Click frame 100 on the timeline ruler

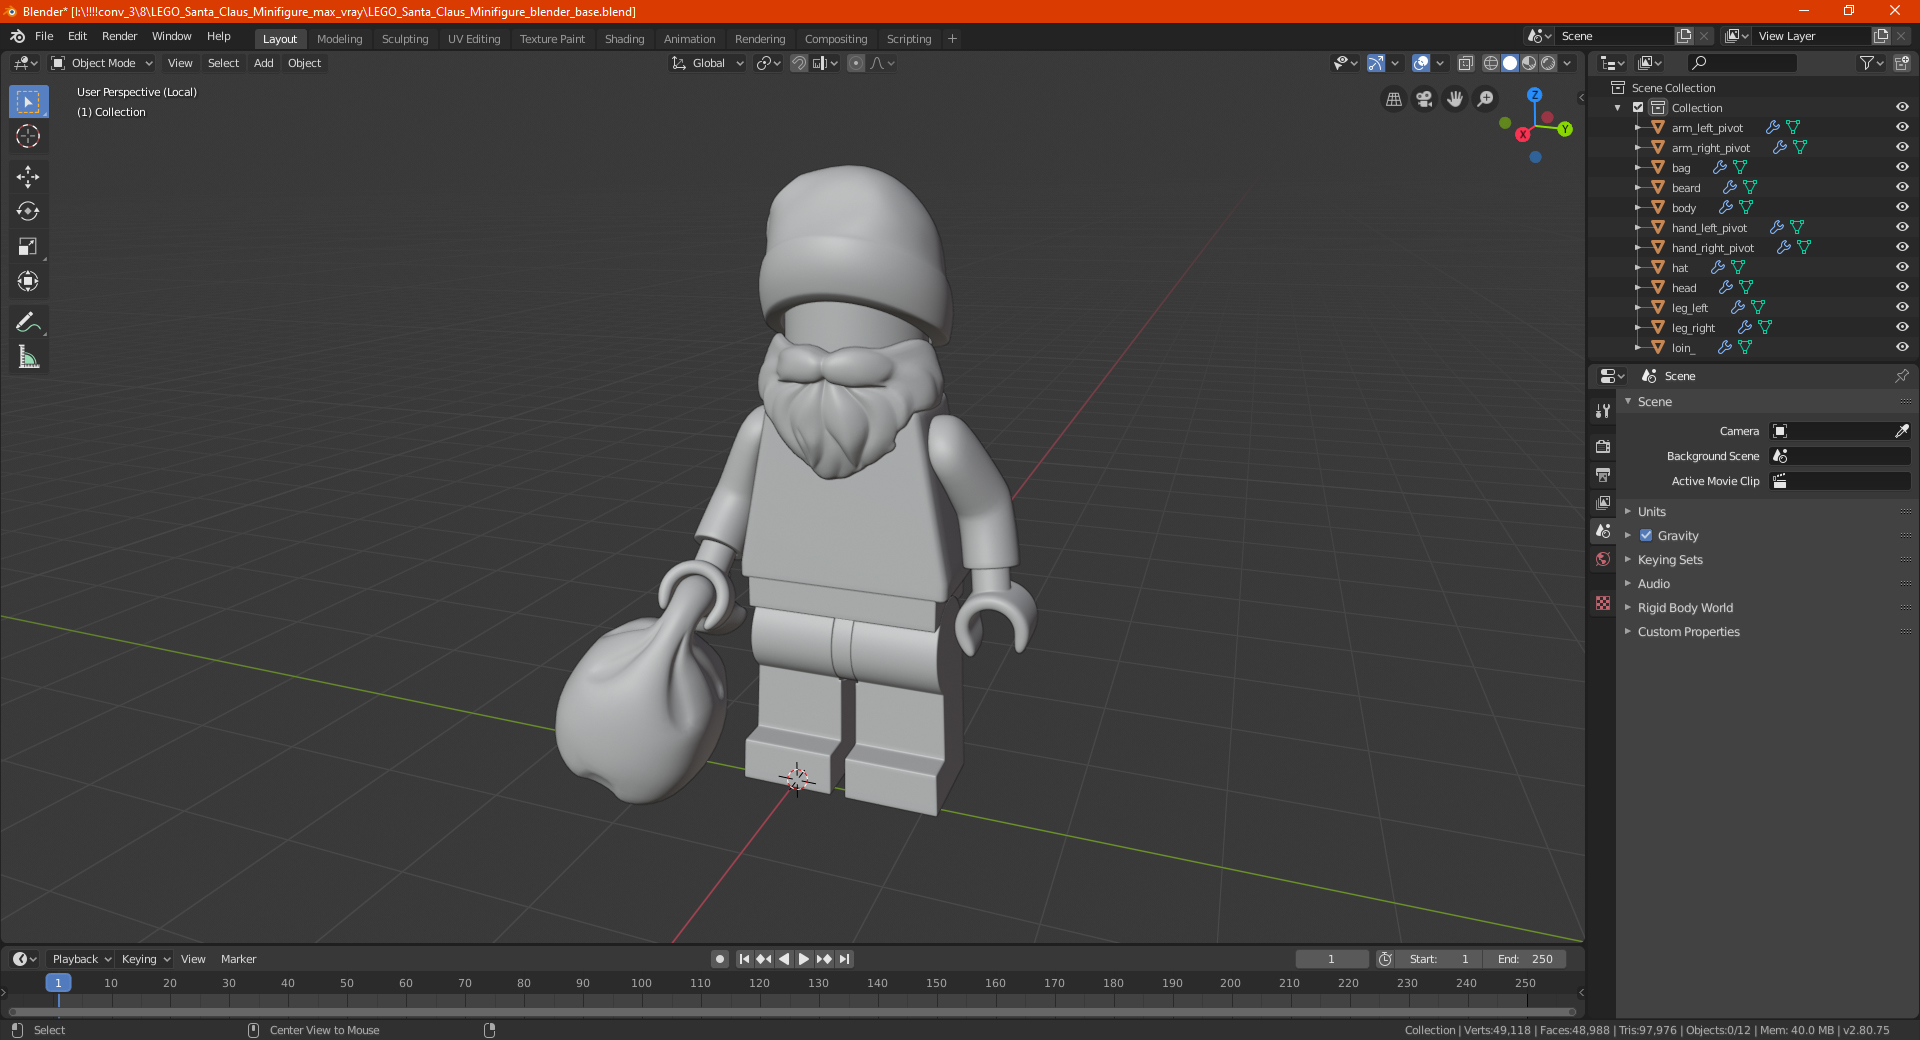(641, 983)
